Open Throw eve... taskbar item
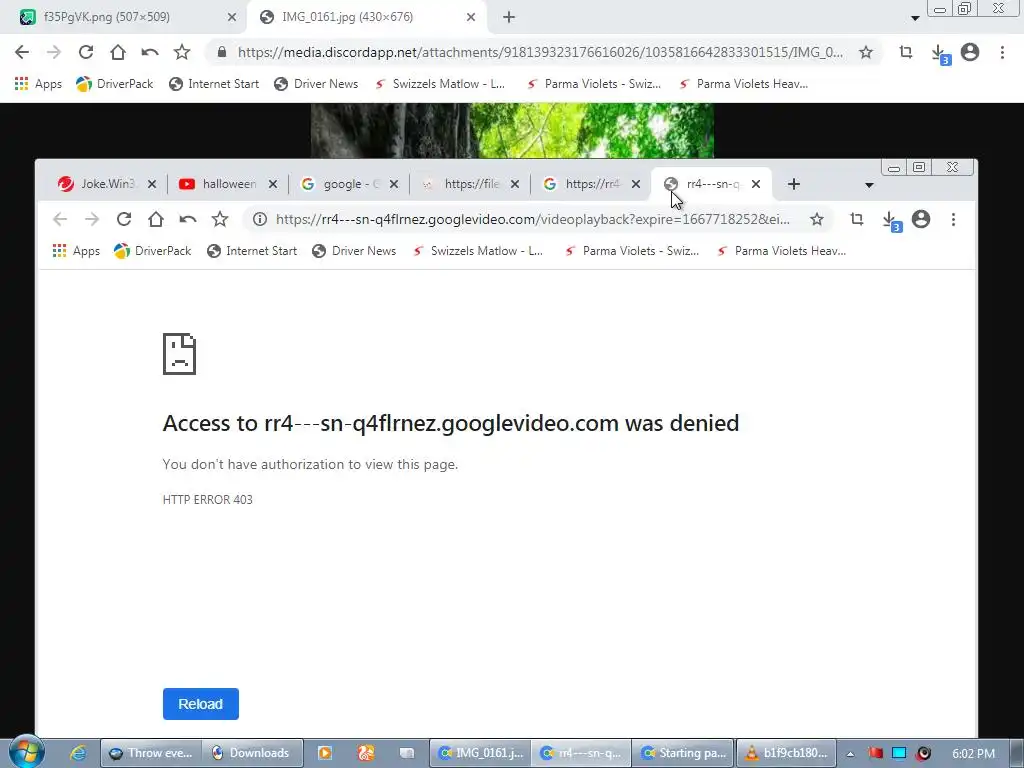The image size is (1024, 768). [151, 753]
